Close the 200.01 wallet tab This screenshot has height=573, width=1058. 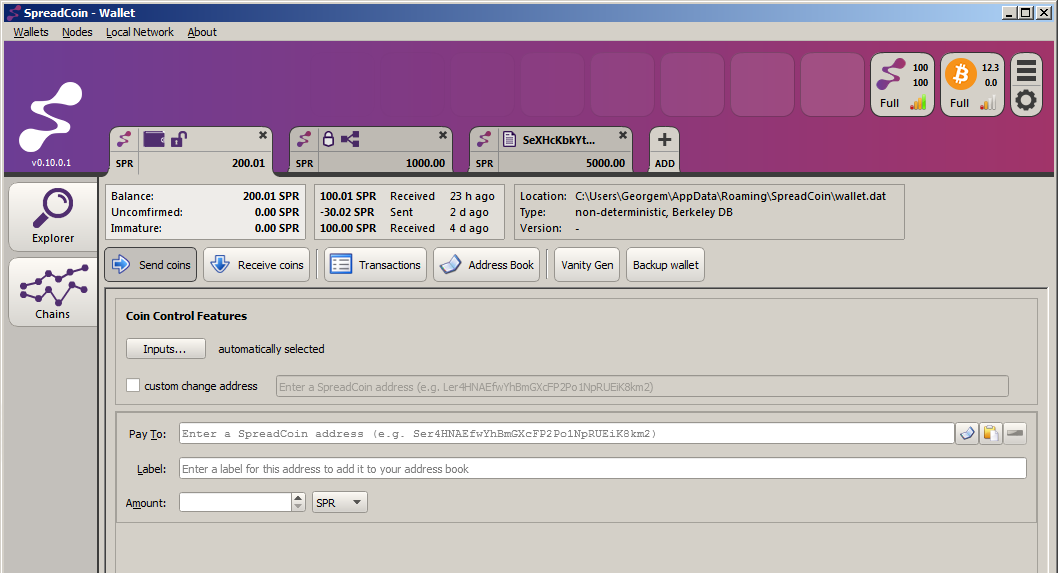click(x=263, y=135)
